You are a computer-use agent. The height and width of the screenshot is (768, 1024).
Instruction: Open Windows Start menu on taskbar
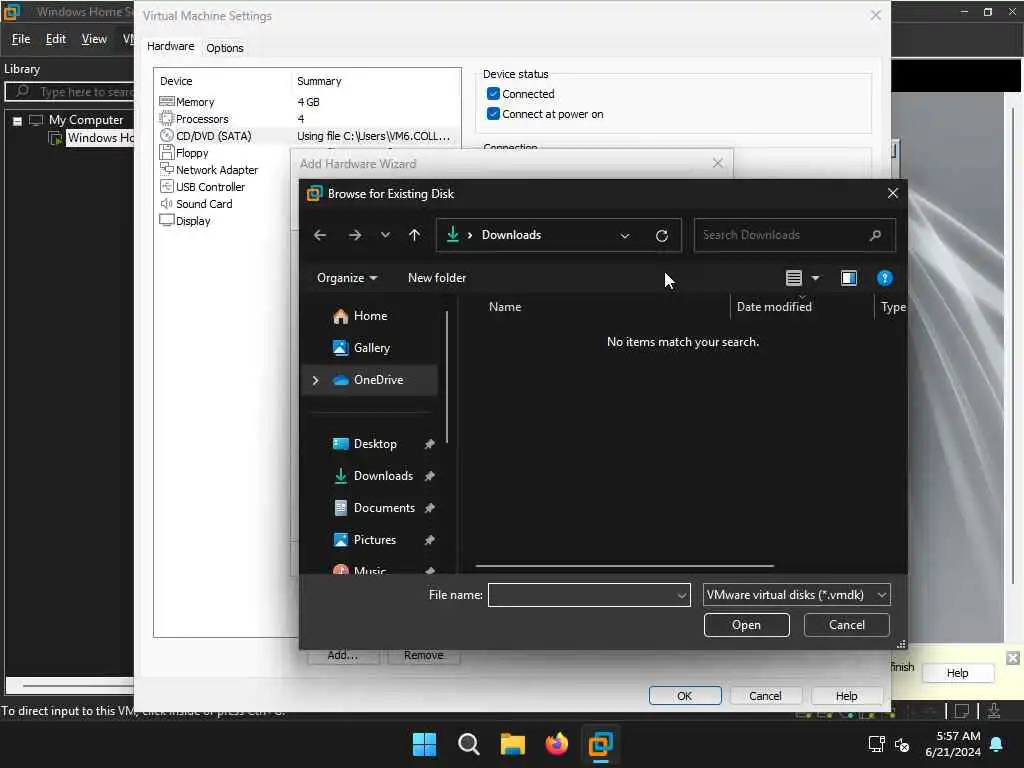[x=424, y=744]
